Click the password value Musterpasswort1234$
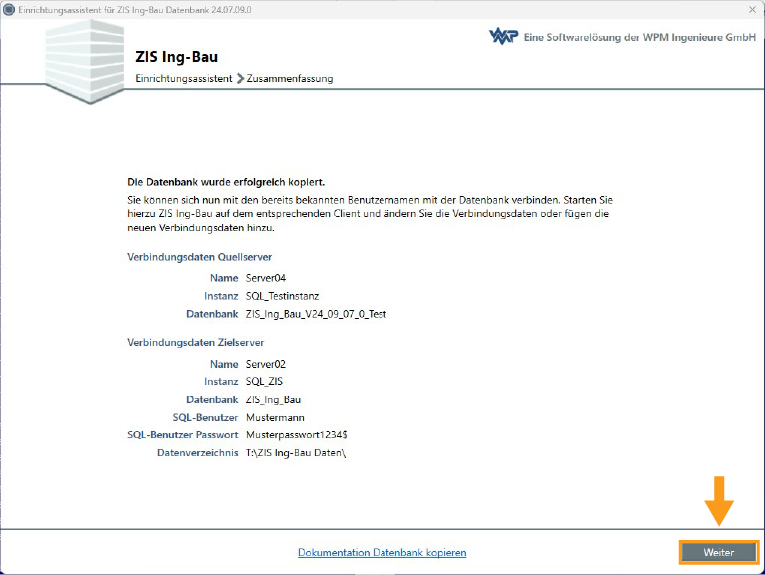Viewport: 765px width, 575px height. point(297,435)
